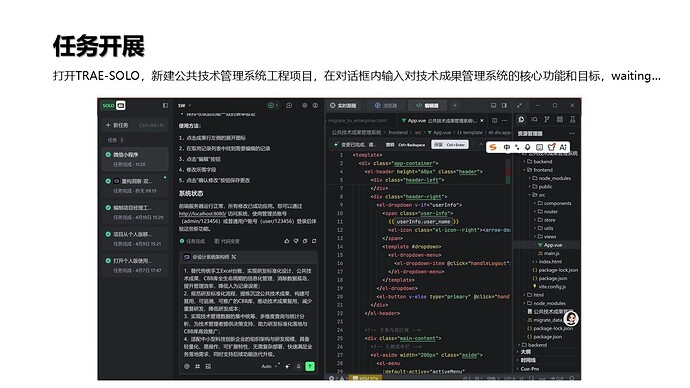This screenshot has width=690, height=388.
Task: Open the 微信小程序 task
Action: [135, 159]
